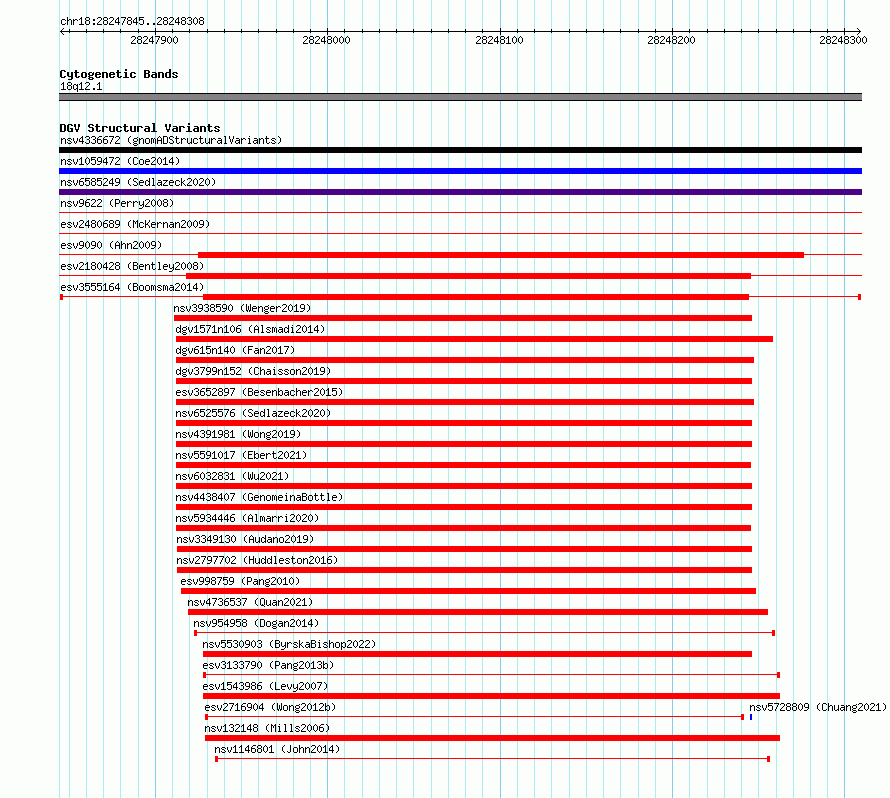Open nsv3938590 (Wenger2019) label

pyautogui.click(x=242, y=308)
